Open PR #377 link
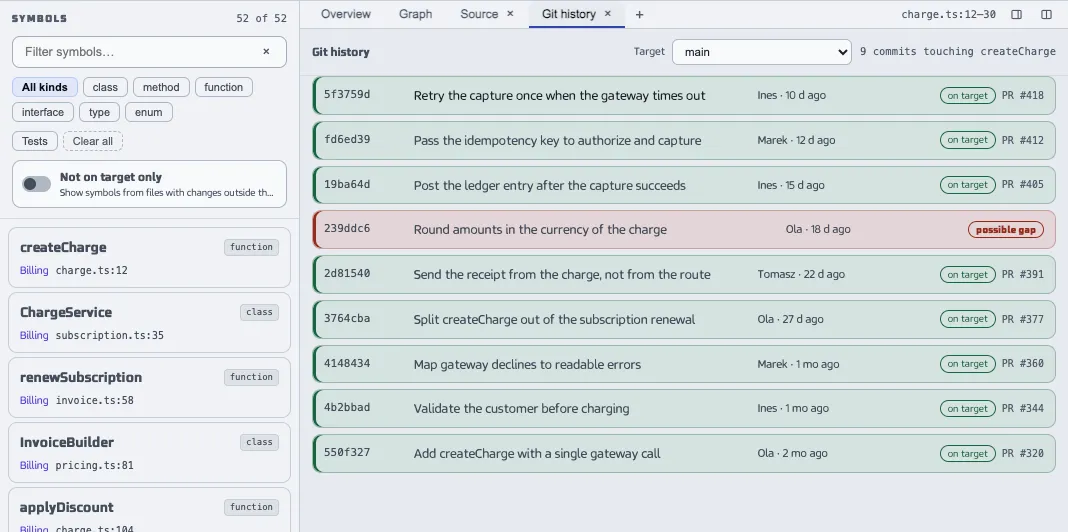 tap(1022, 319)
